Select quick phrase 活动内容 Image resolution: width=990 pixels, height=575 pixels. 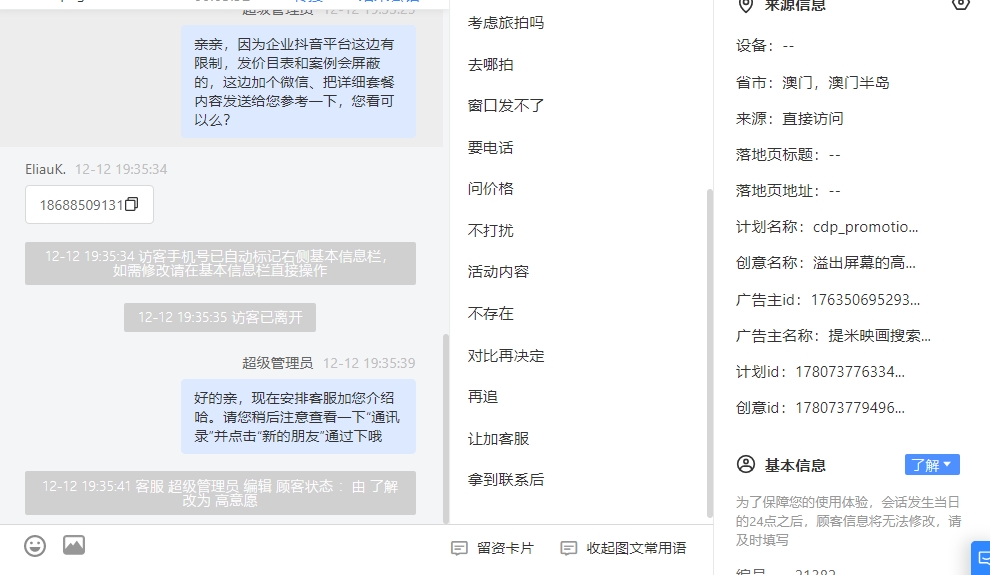498,271
